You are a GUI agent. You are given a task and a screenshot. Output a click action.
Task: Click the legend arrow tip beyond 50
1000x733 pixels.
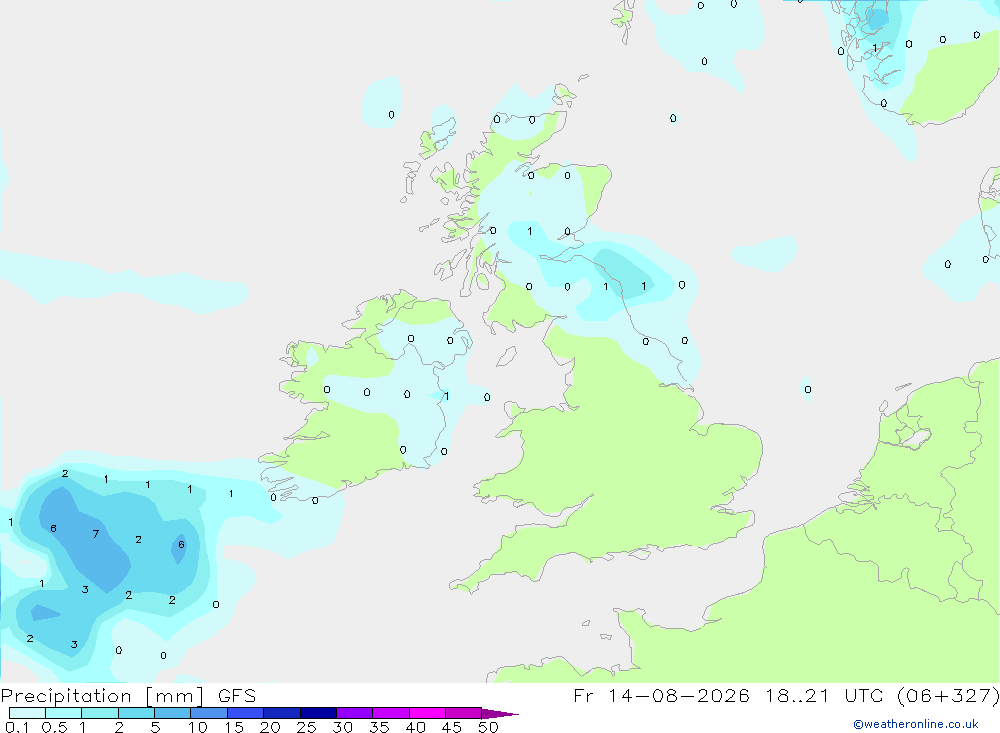pyautogui.click(x=500, y=713)
